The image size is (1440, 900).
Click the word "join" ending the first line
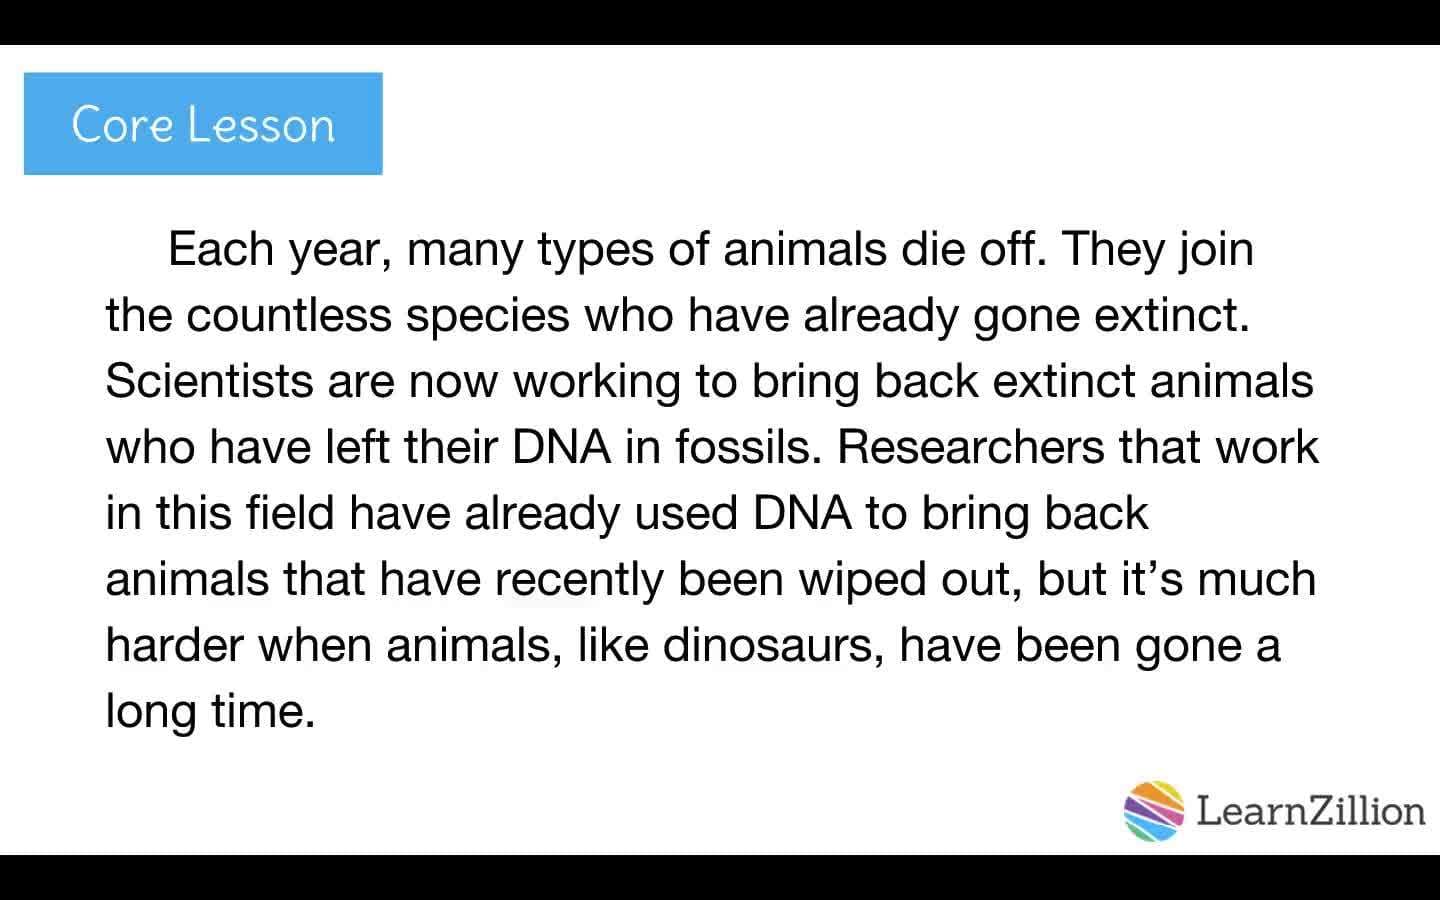pyautogui.click(x=1216, y=249)
